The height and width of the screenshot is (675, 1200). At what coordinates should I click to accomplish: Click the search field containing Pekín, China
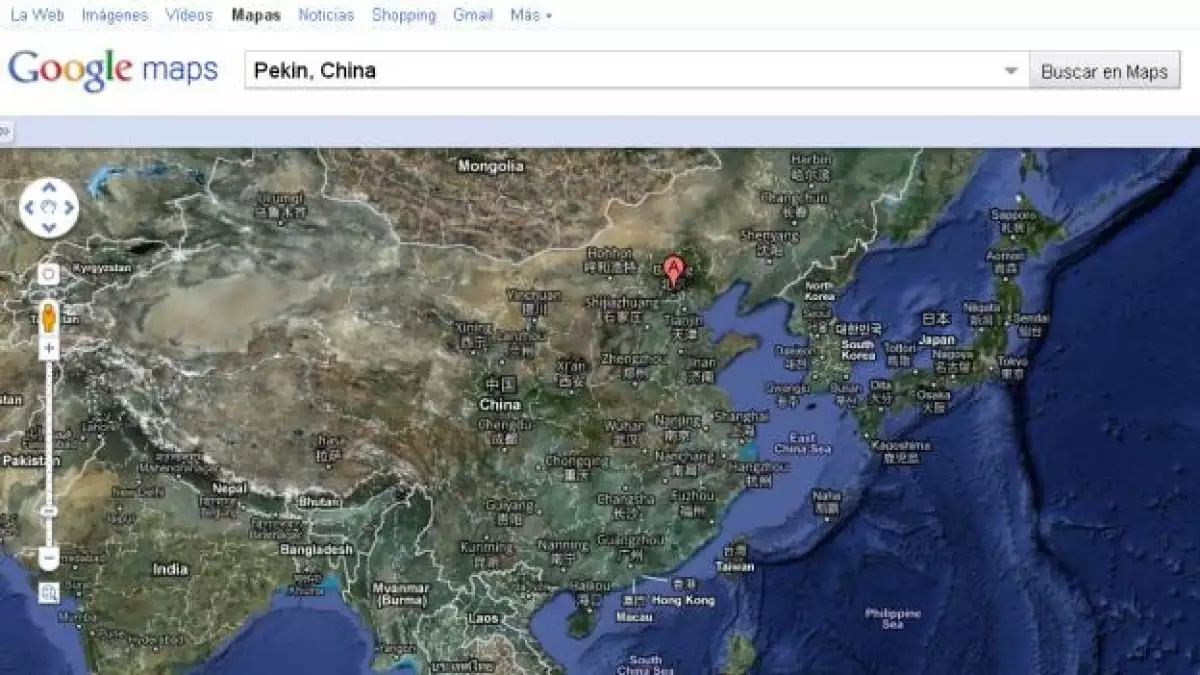620,71
